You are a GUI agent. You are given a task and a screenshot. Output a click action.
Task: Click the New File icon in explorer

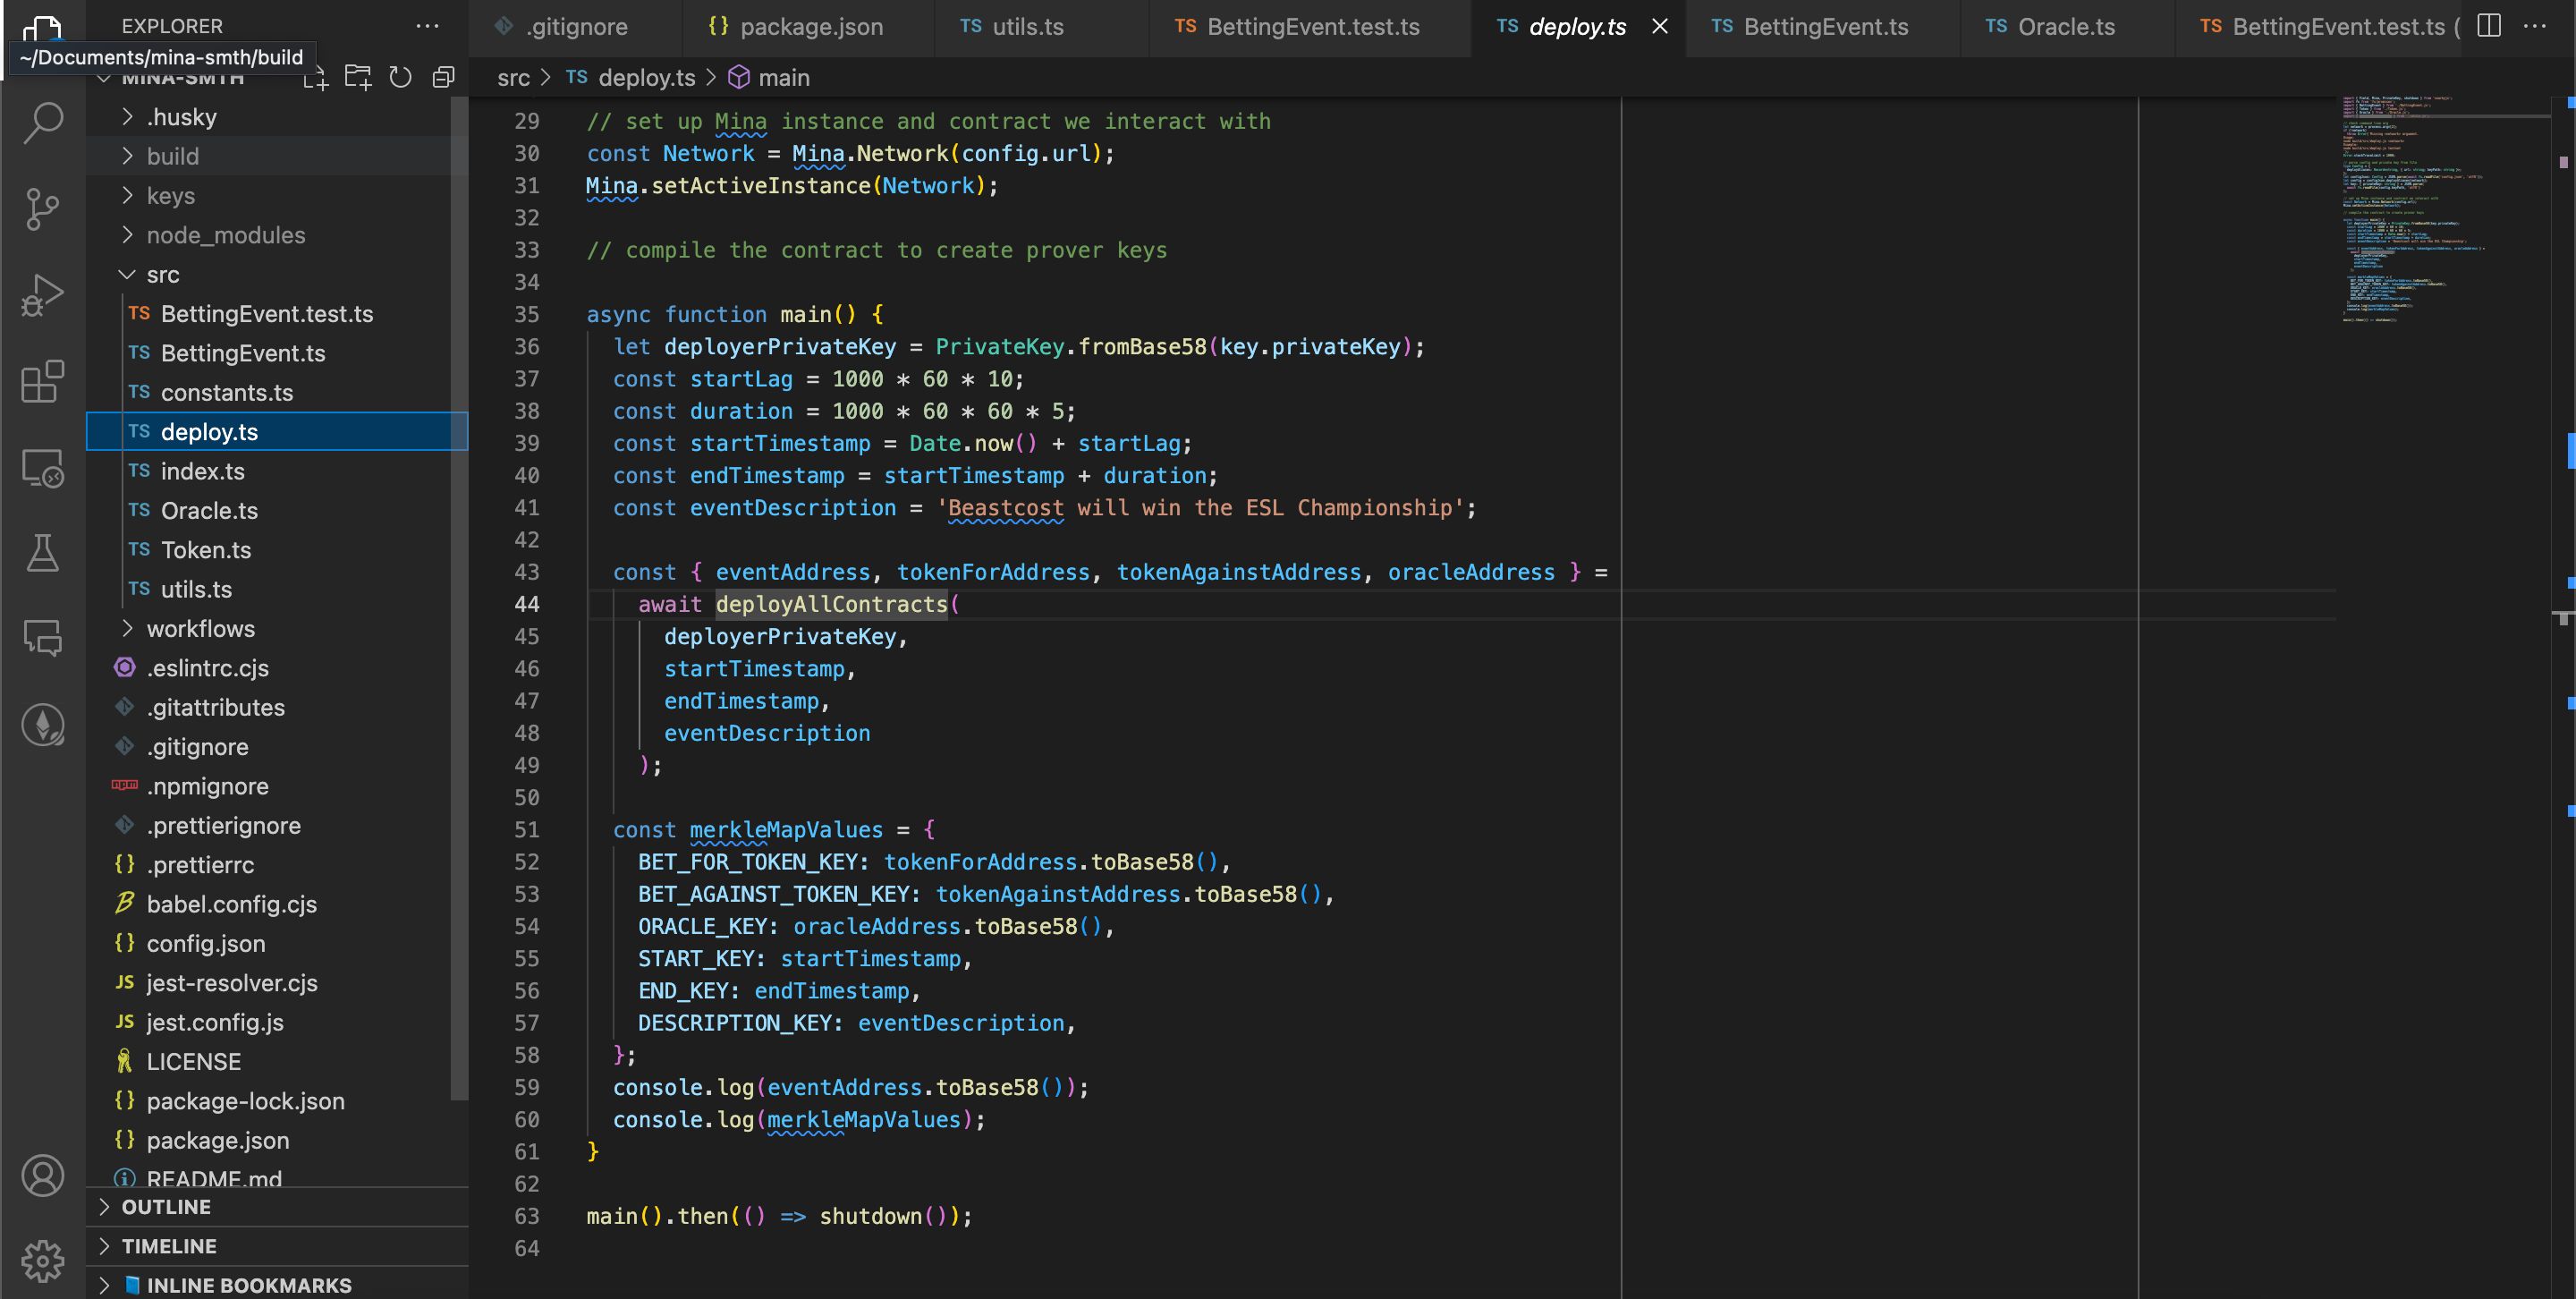(316, 77)
